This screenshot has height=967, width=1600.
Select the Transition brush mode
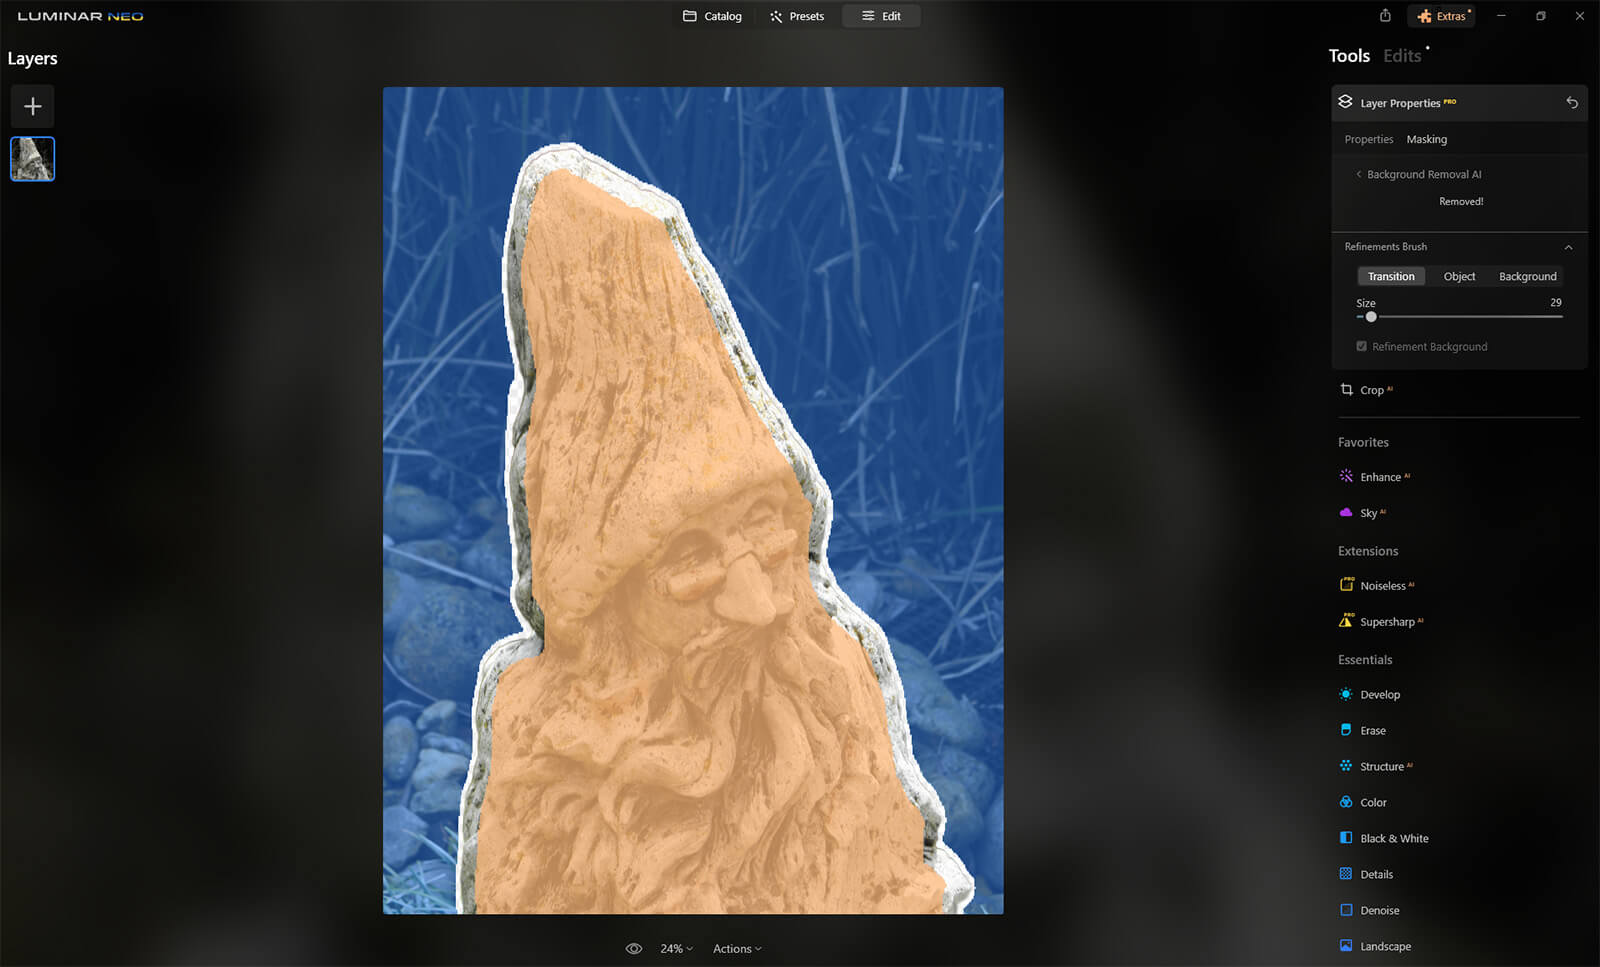[1391, 277]
